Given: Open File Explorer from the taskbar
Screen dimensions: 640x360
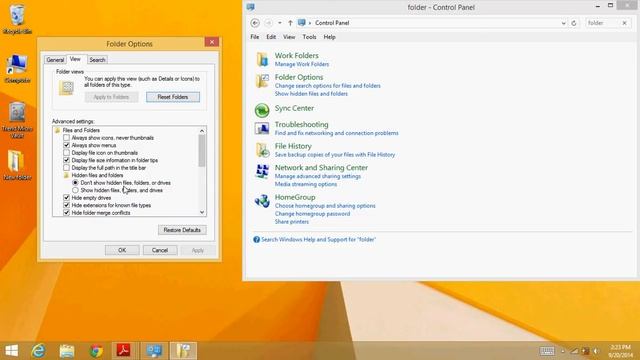Looking at the screenshot, I should coord(67,351).
